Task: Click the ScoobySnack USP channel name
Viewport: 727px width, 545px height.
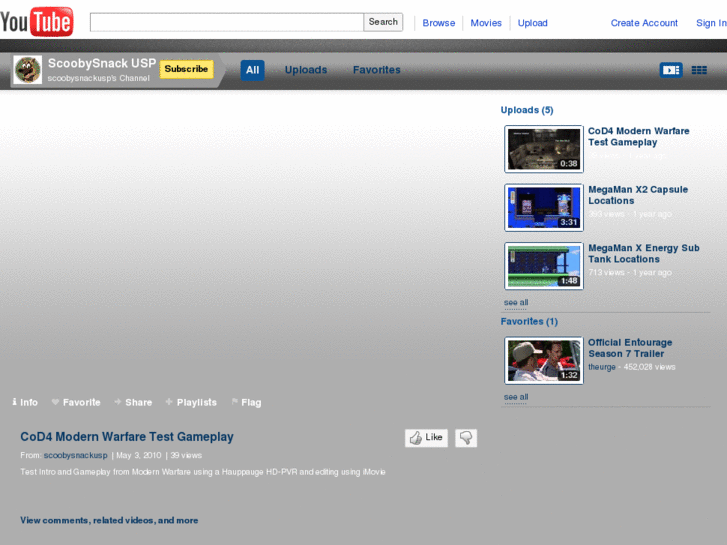Action: tap(102, 63)
